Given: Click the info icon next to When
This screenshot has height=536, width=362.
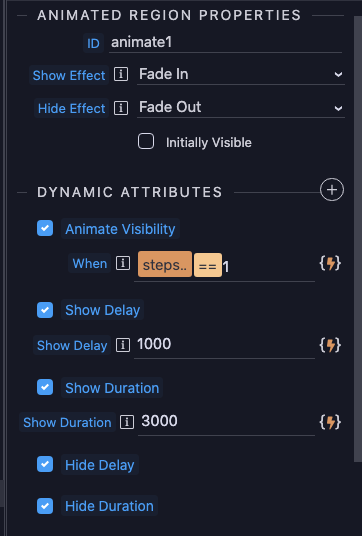Looking at the screenshot, I should pyautogui.click(x=123, y=263).
